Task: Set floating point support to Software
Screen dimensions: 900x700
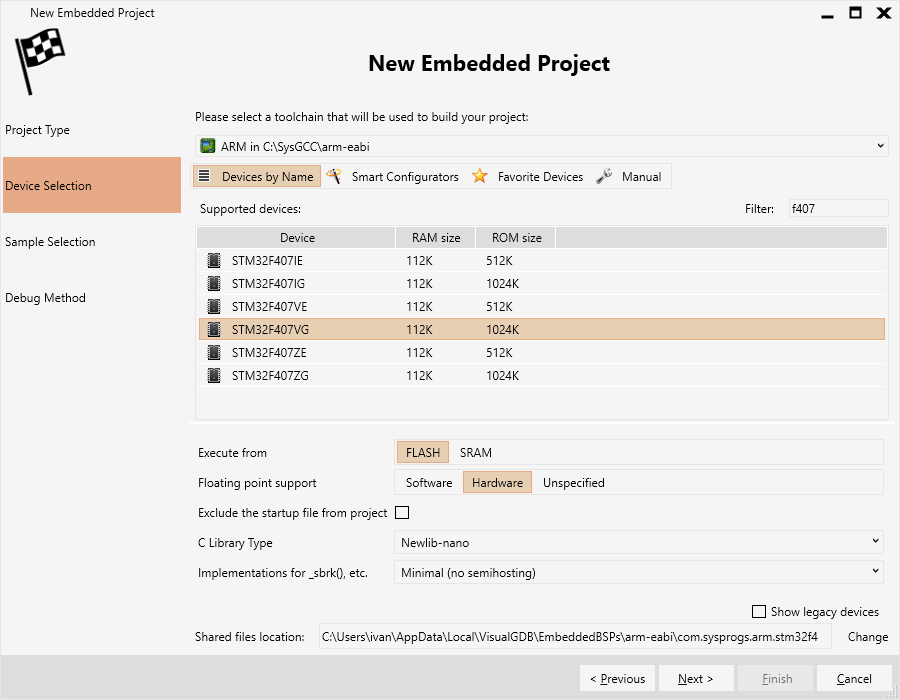Action: (x=429, y=483)
